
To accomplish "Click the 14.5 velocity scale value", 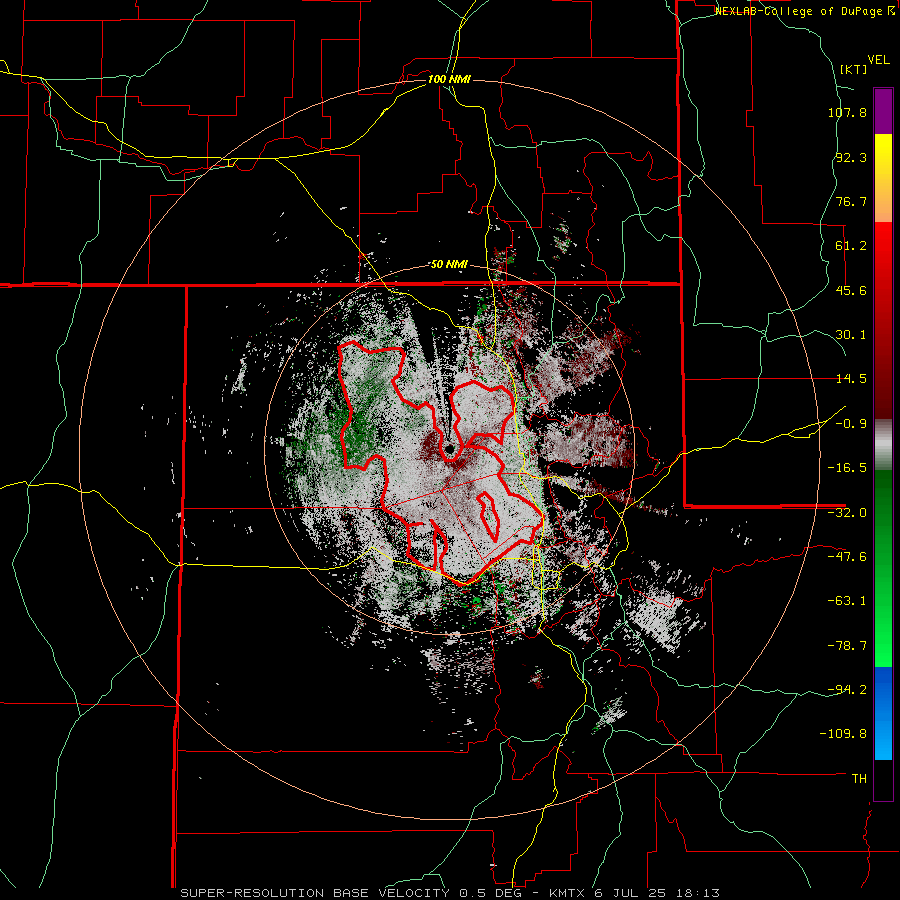I will (851, 379).
